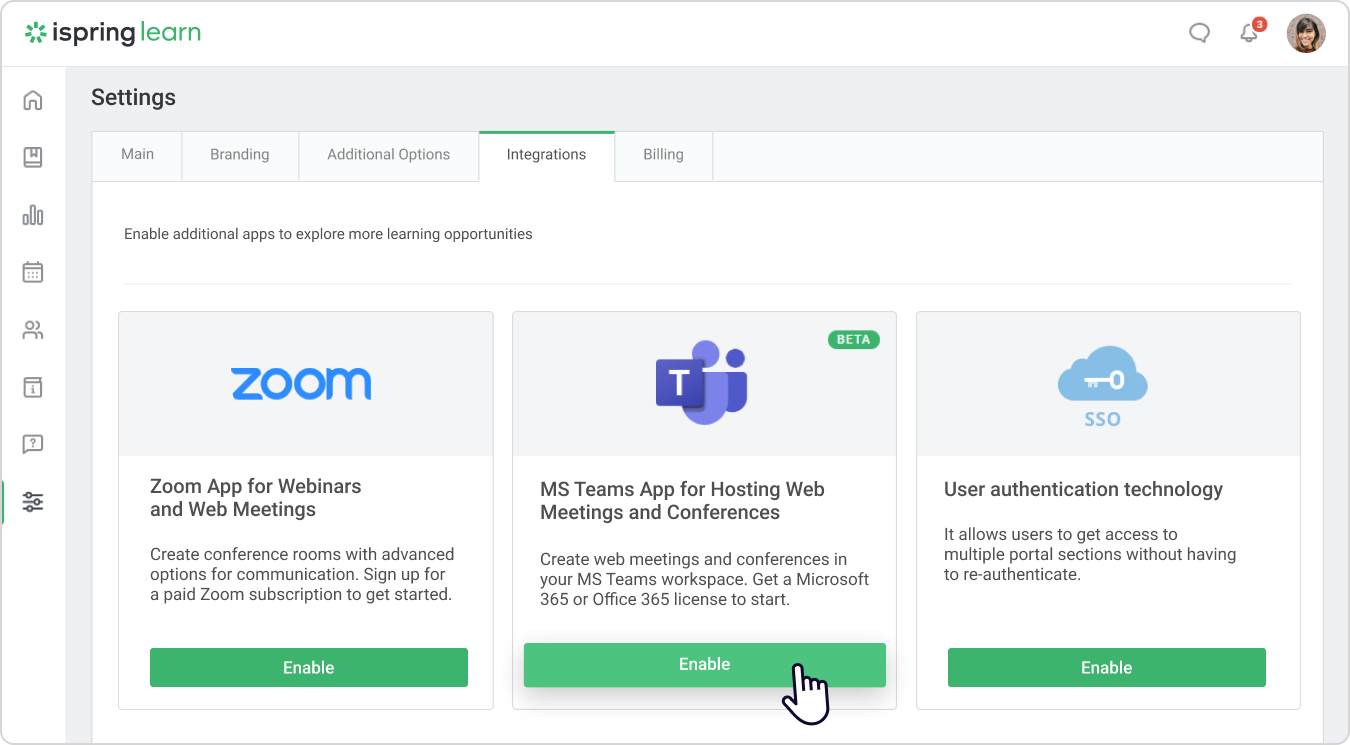Click the re-authenticate description text
Image resolution: width=1350 pixels, height=745 pixels.
pyautogui.click(x=1090, y=554)
